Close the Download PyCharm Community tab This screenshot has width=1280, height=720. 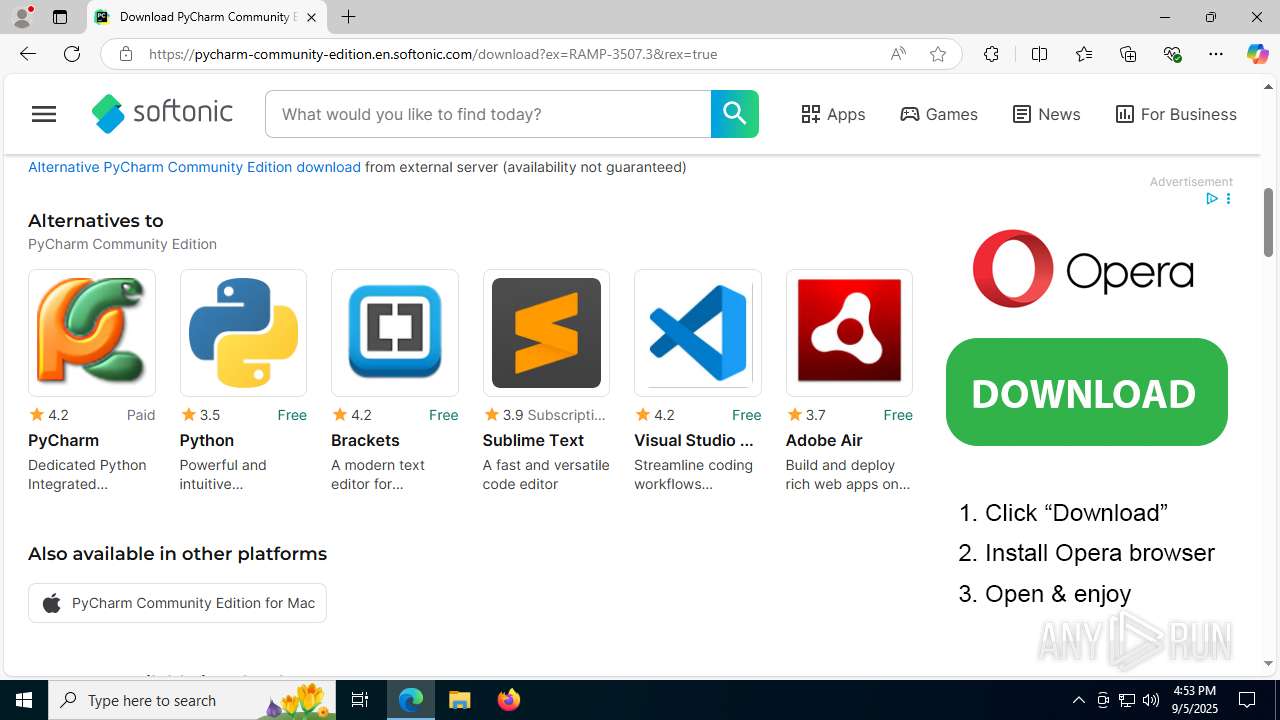(311, 17)
